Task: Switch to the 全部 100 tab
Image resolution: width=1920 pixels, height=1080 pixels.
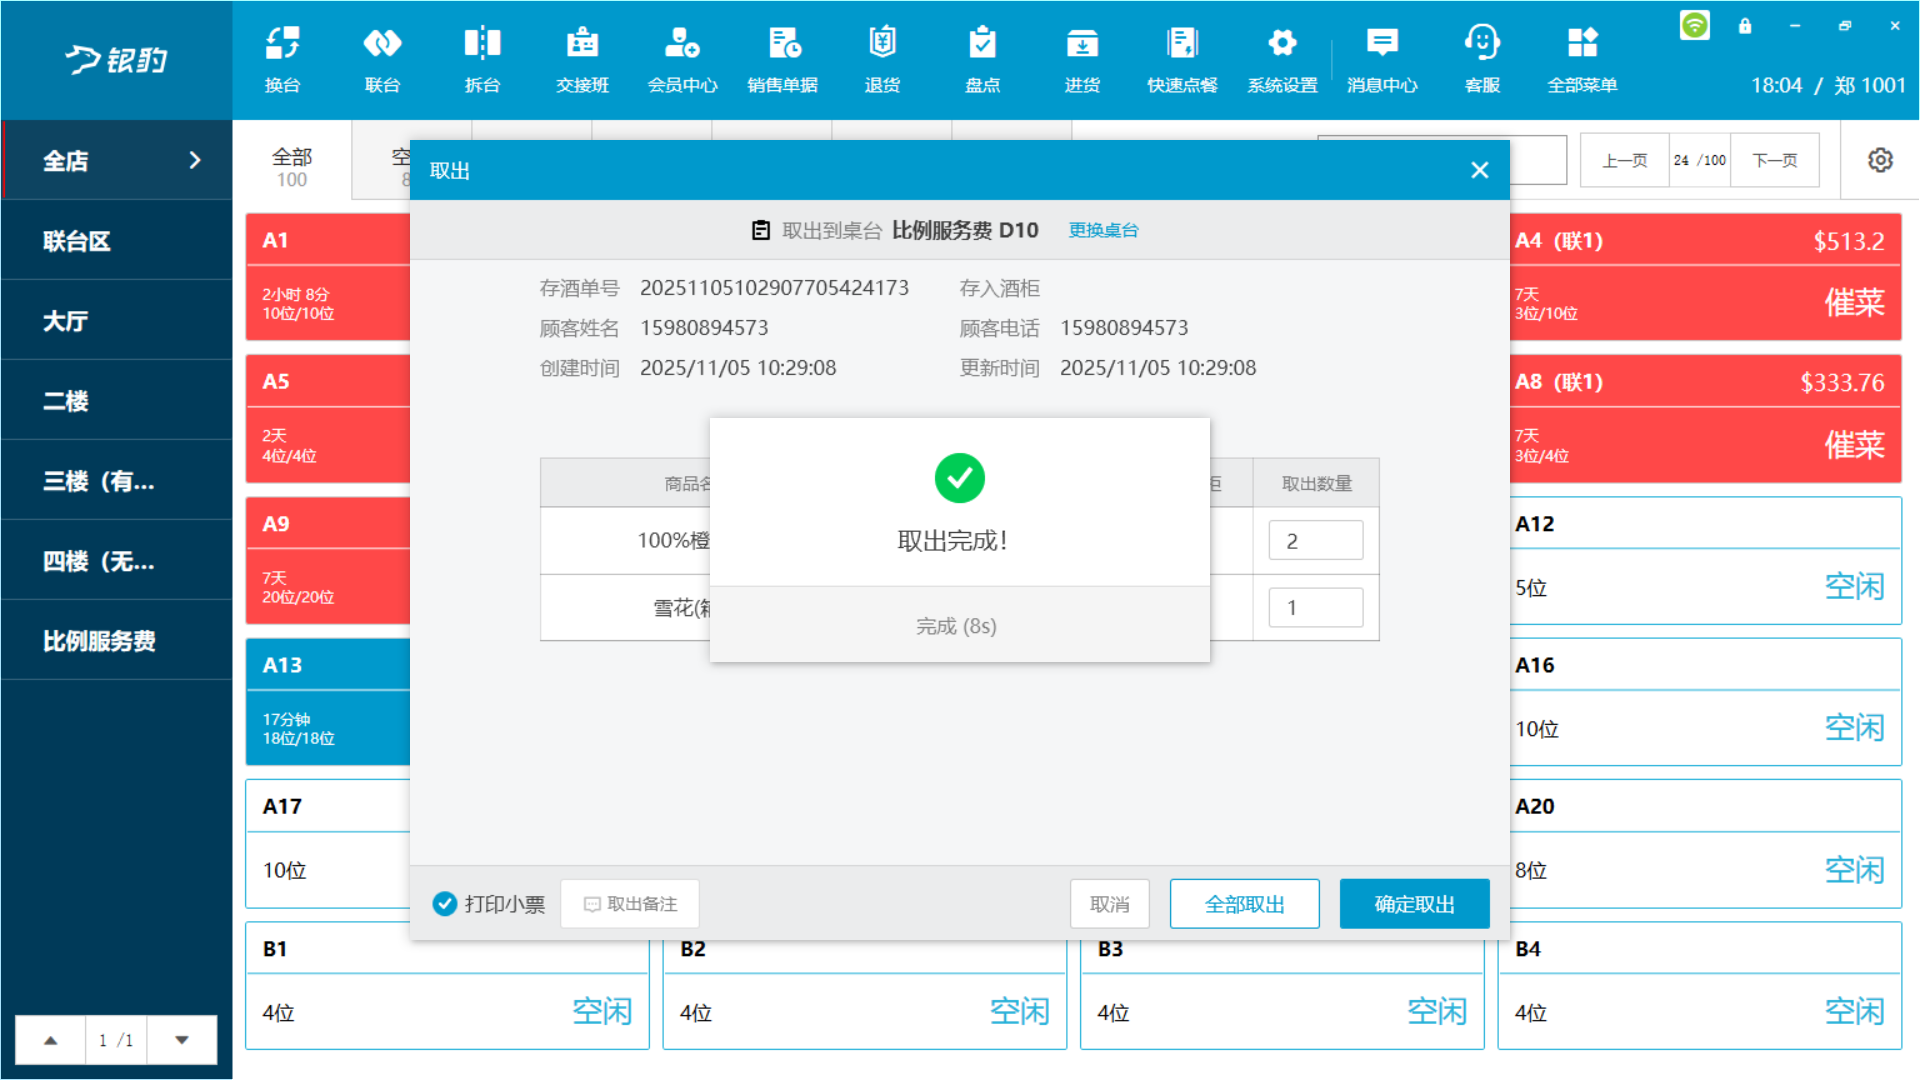Action: (292, 166)
